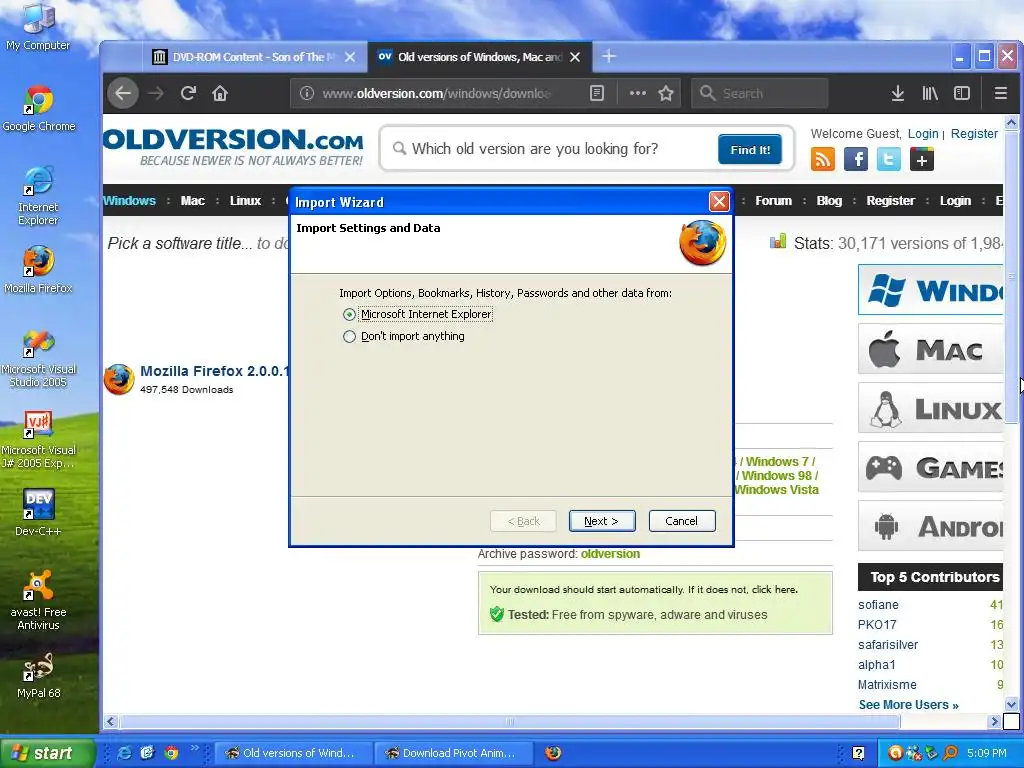Open Mozilla Firefox desktop icon

point(38,270)
